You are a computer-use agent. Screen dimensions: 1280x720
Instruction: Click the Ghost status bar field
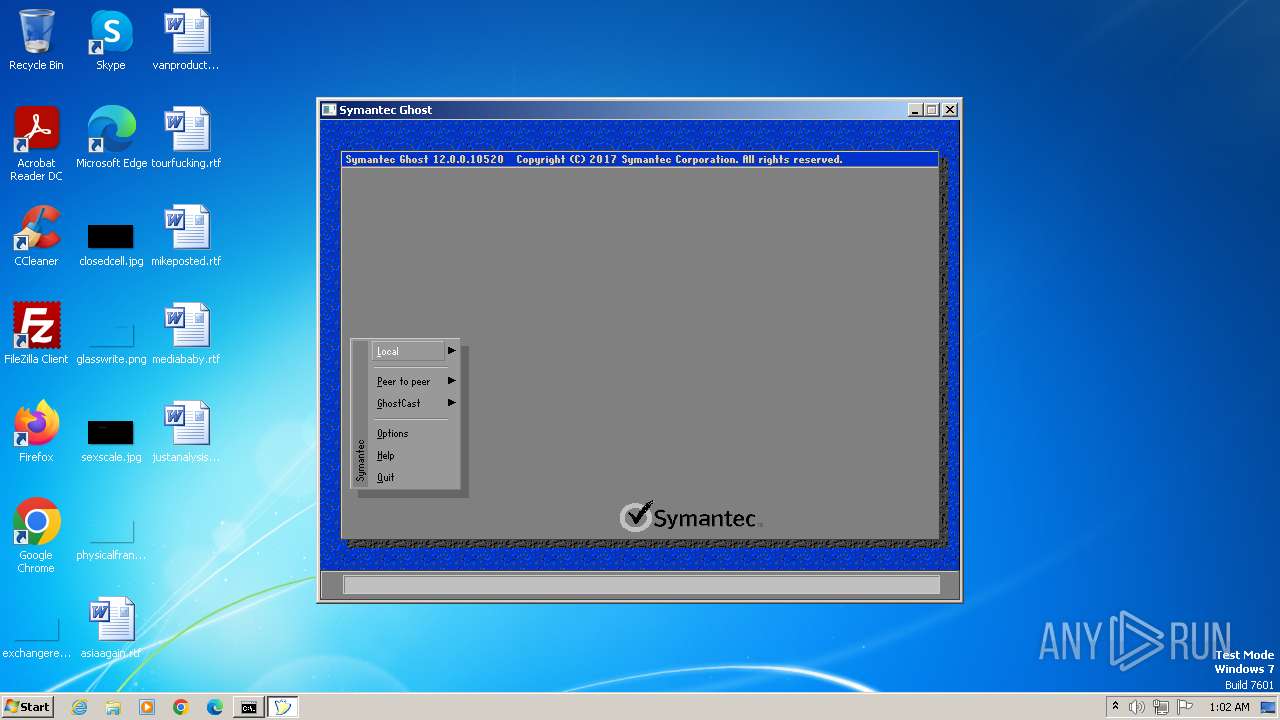click(x=641, y=585)
